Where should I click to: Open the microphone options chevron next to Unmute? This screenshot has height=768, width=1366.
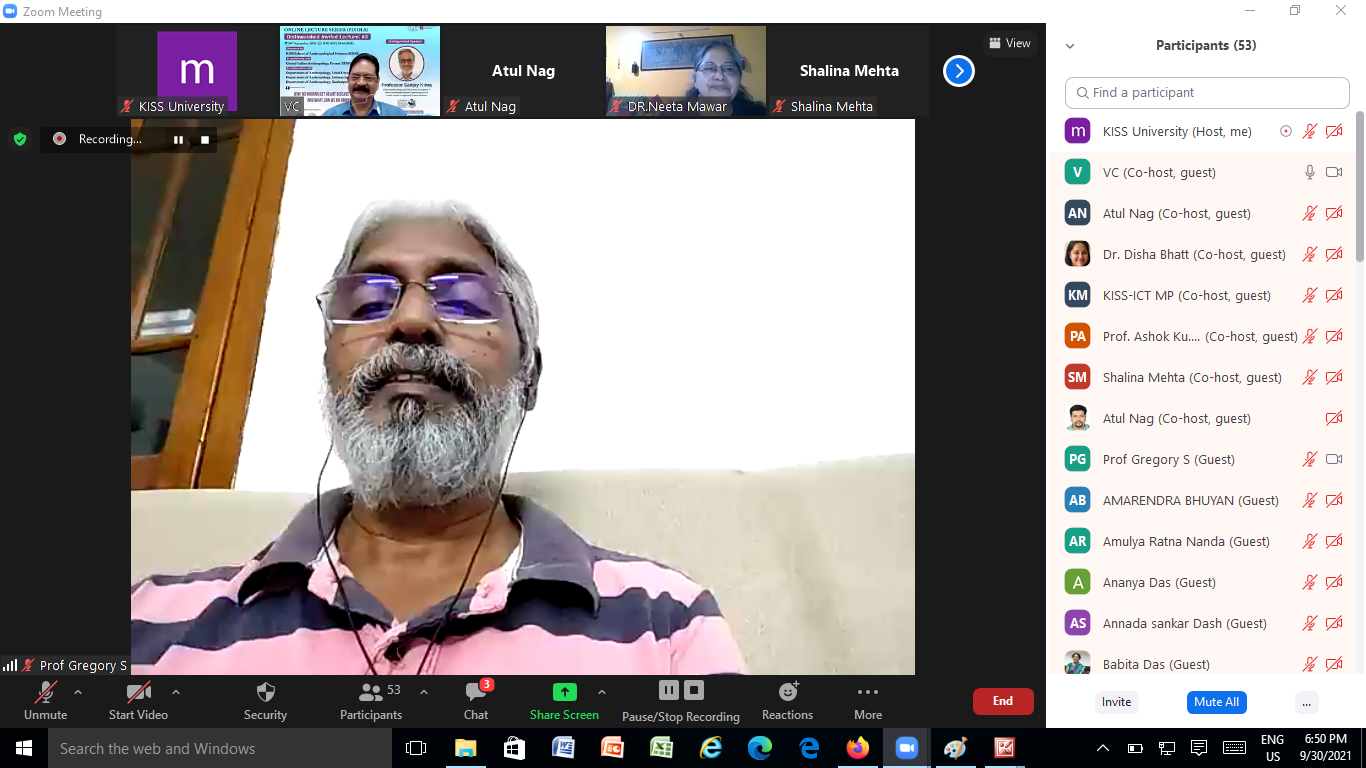click(x=77, y=690)
